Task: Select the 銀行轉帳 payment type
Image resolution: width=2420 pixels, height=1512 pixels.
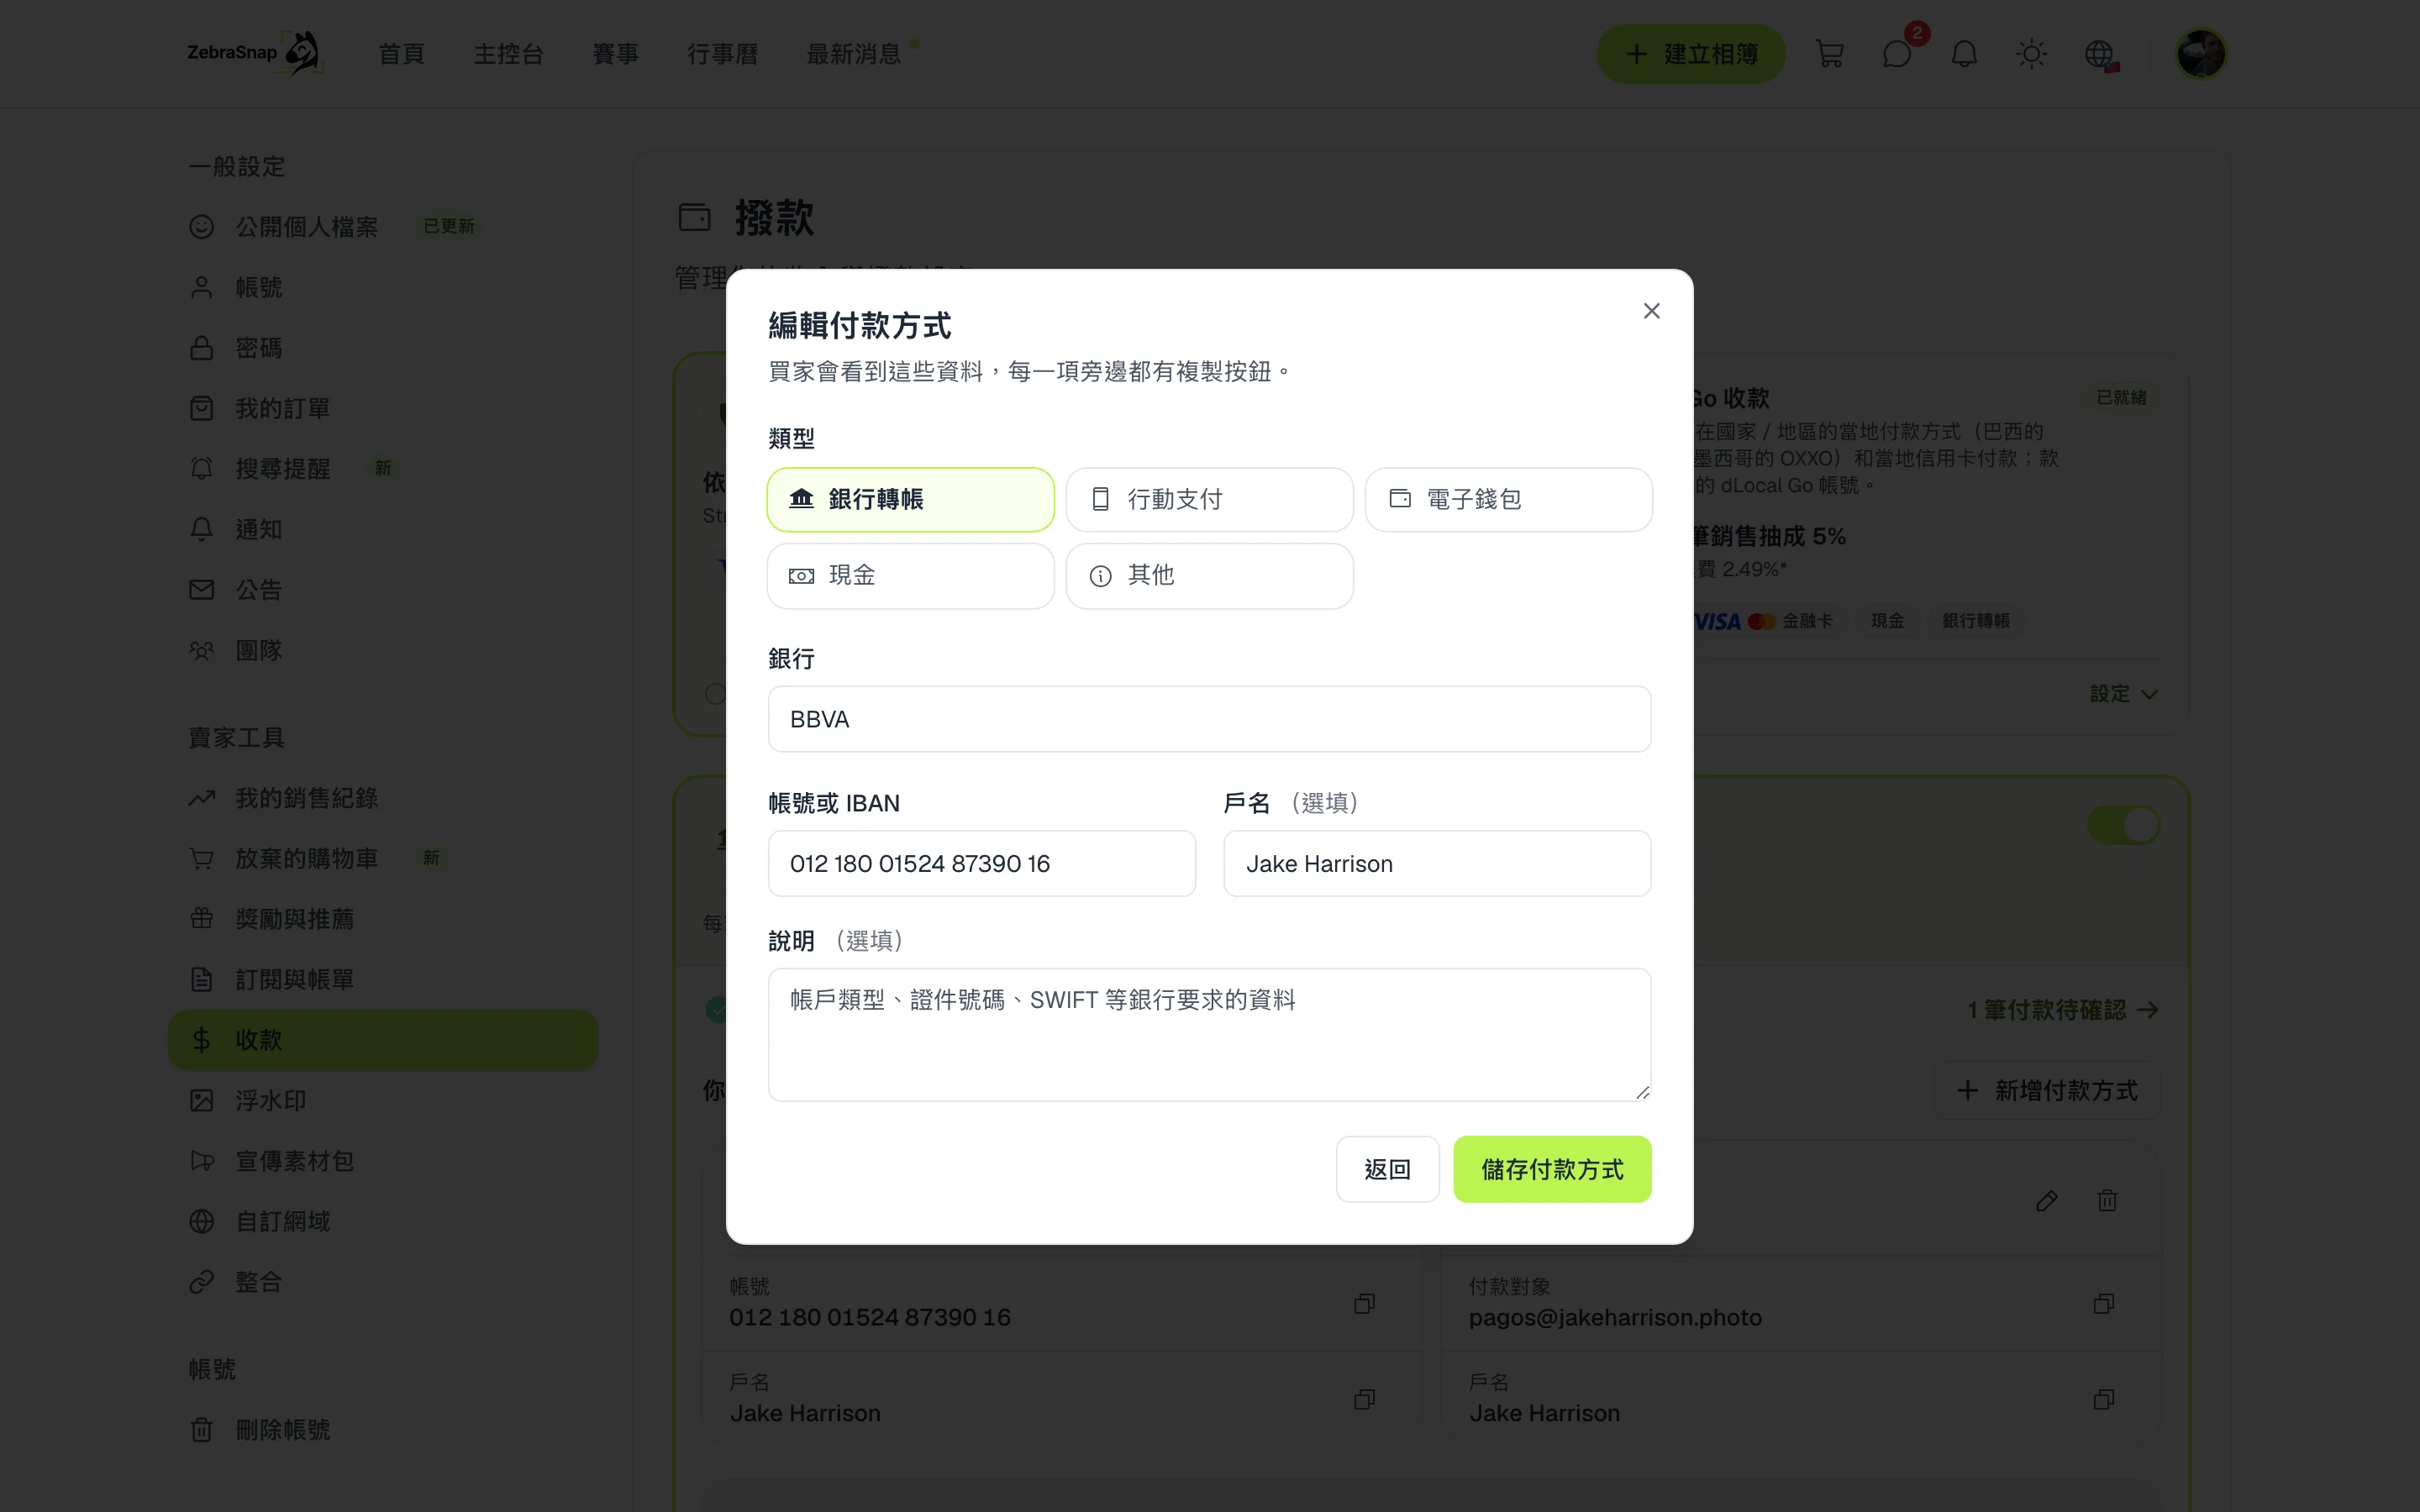Action: 910,499
